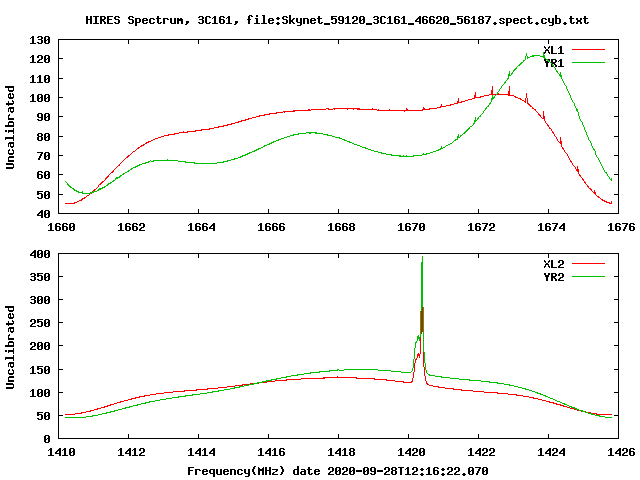Click the 70 y-axis tick label
The image size is (640, 480).
(x=44, y=156)
